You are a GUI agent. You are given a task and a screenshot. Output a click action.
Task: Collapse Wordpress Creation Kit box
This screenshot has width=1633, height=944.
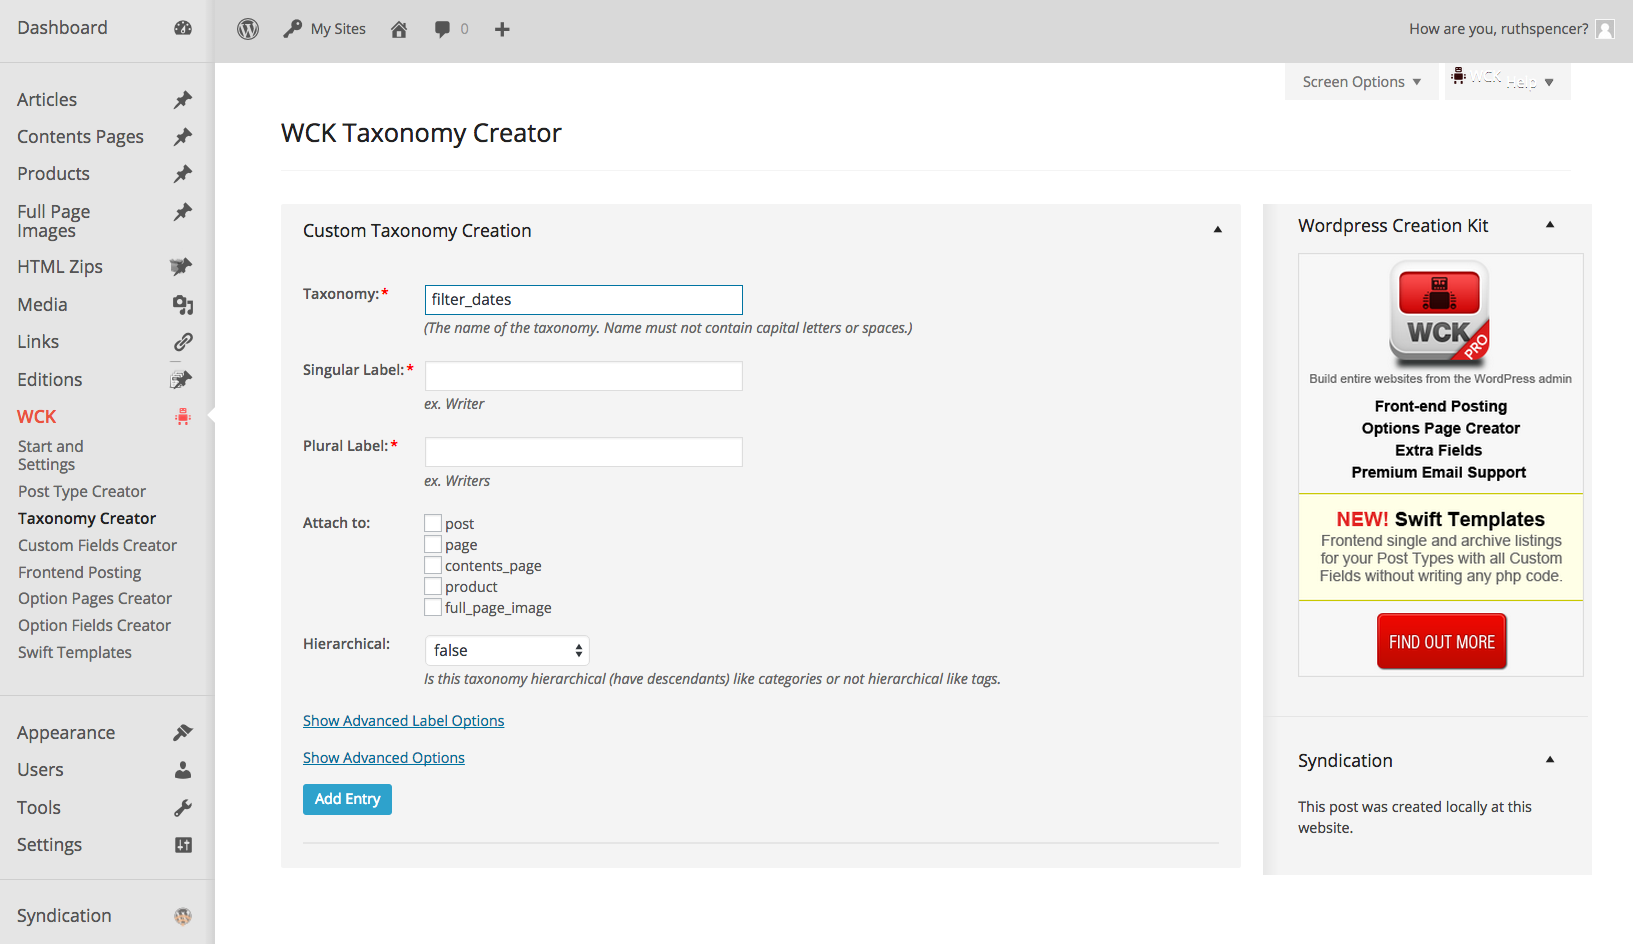(x=1550, y=225)
